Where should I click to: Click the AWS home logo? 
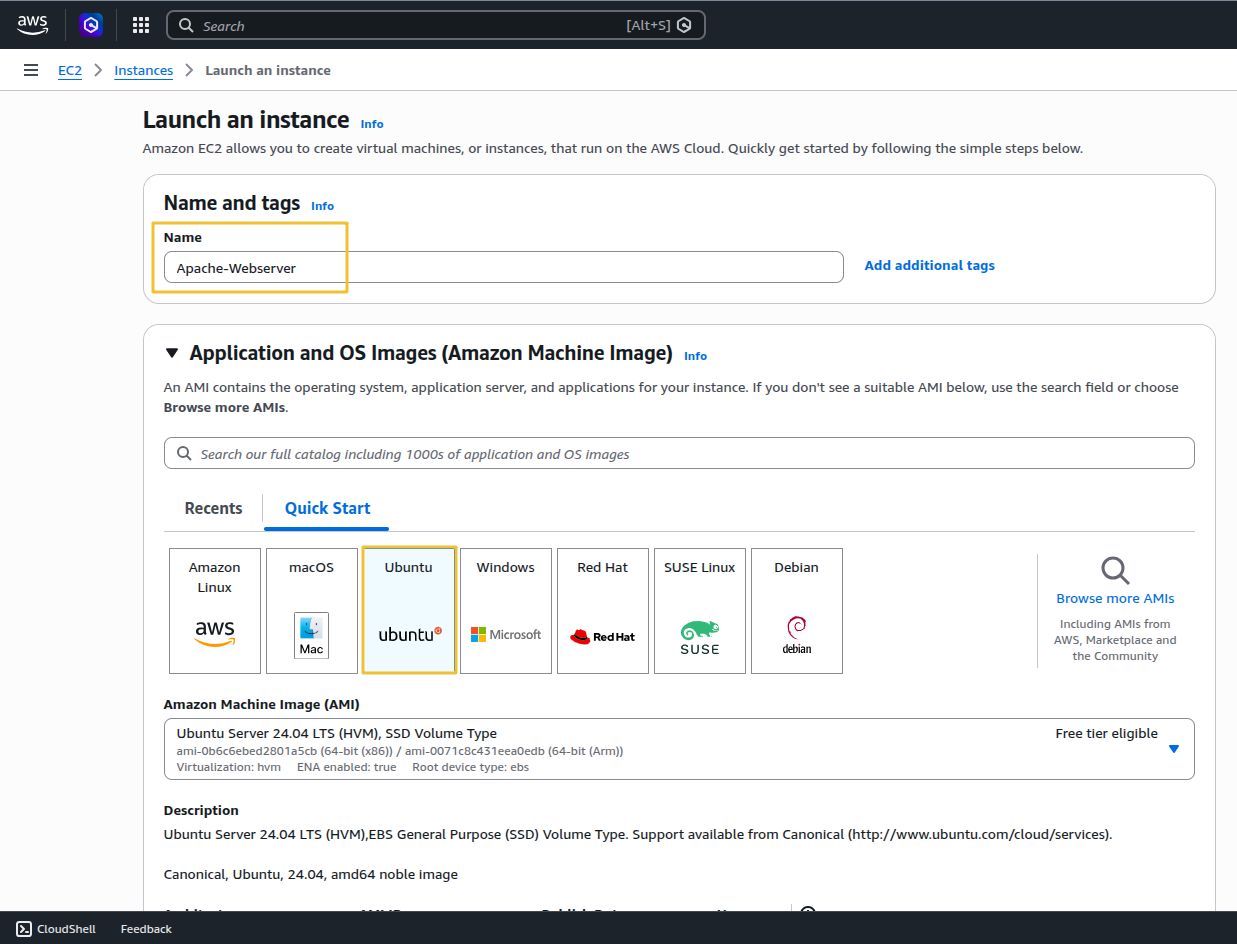pyautogui.click(x=32, y=25)
